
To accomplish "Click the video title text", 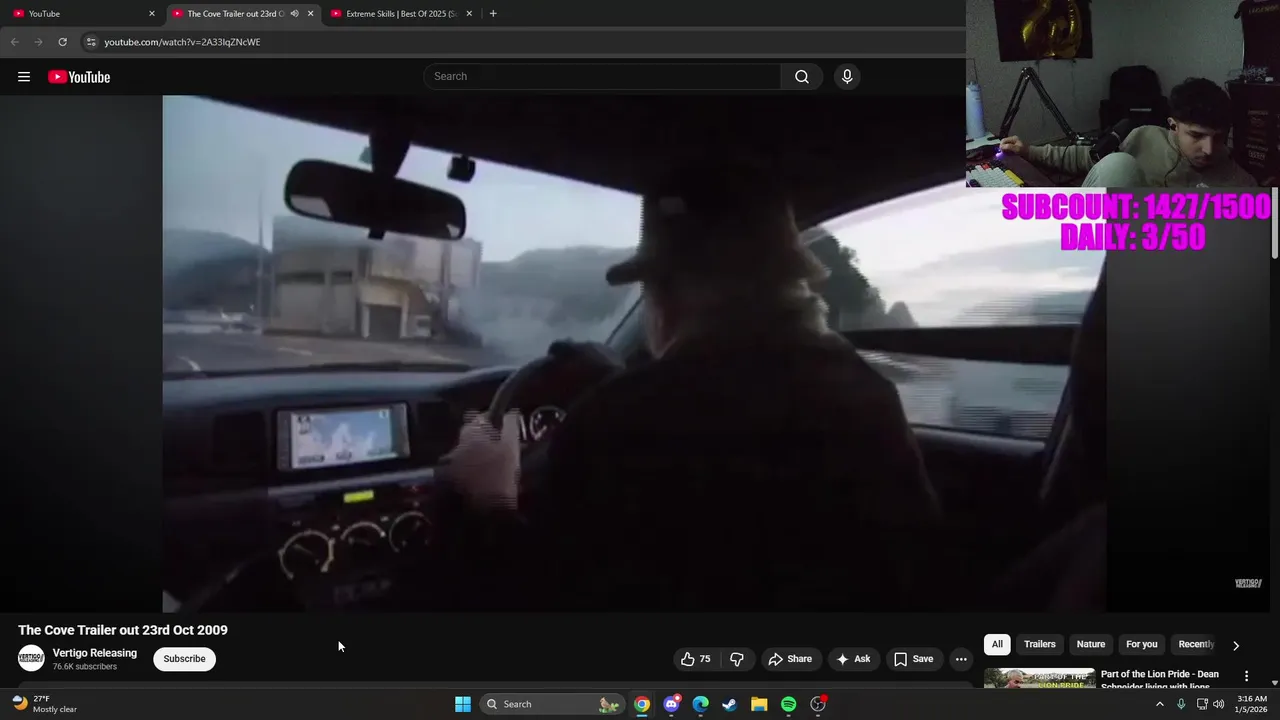I will 123,630.
